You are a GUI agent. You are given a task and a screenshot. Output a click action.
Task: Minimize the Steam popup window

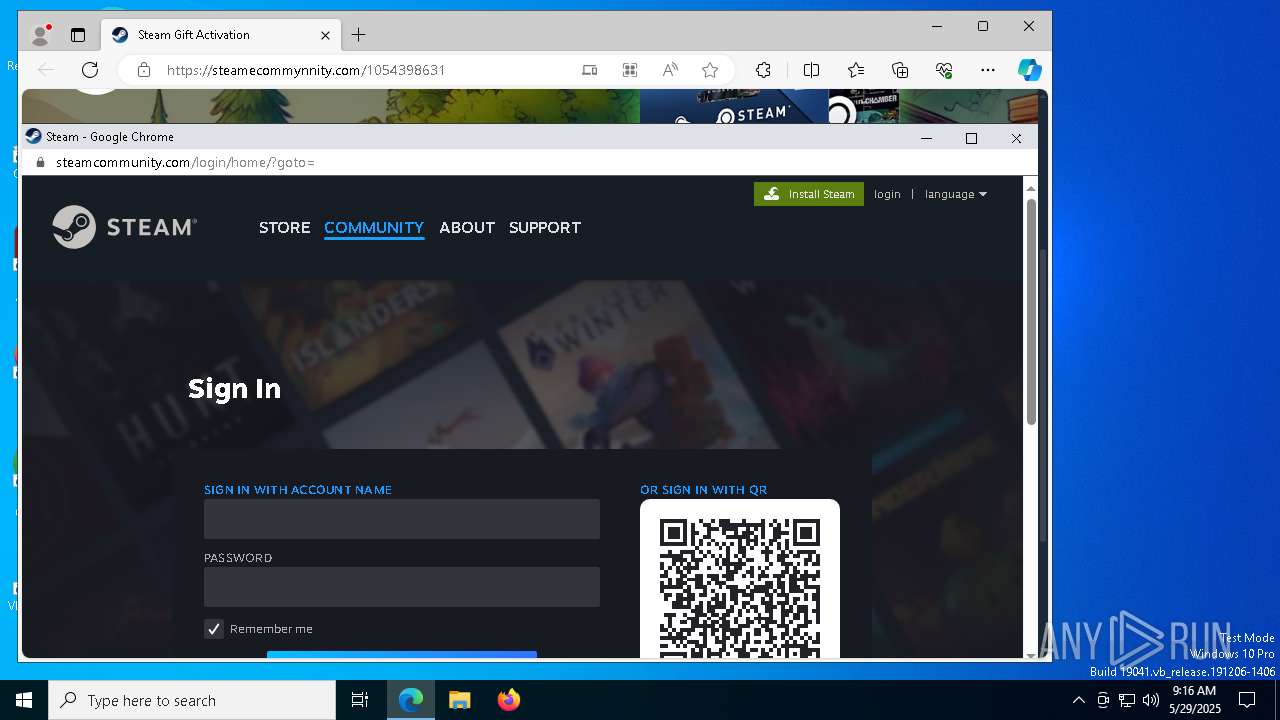(926, 138)
